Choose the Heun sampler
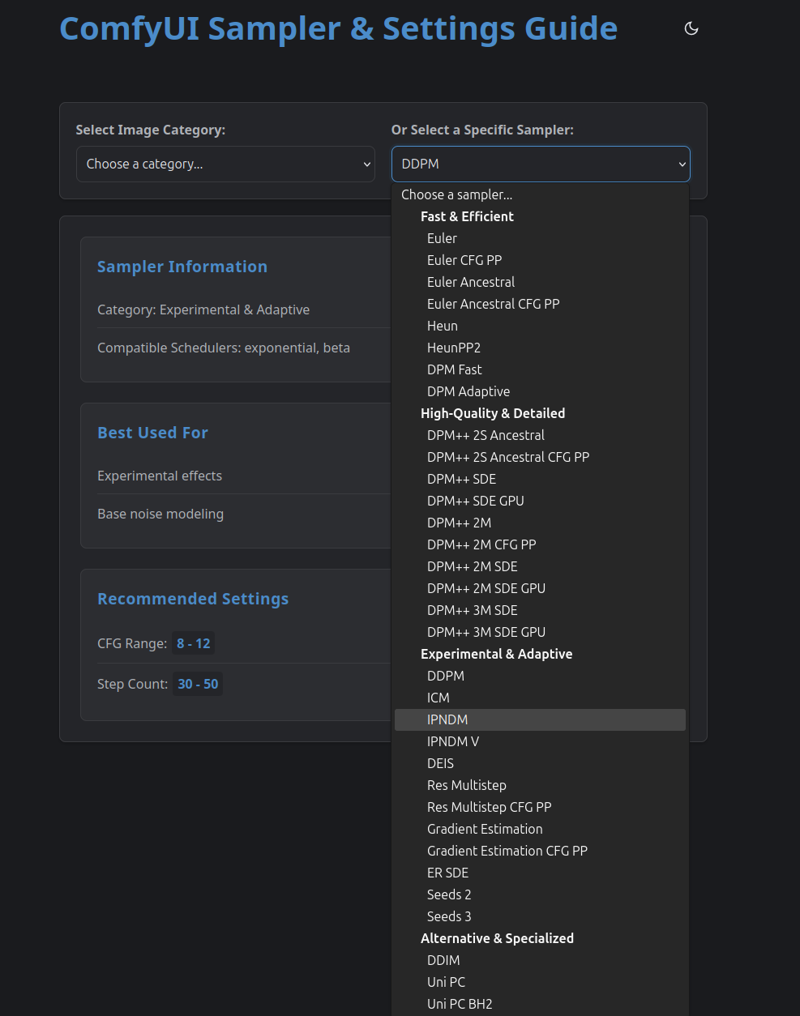800x1016 pixels. [x=540, y=326]
